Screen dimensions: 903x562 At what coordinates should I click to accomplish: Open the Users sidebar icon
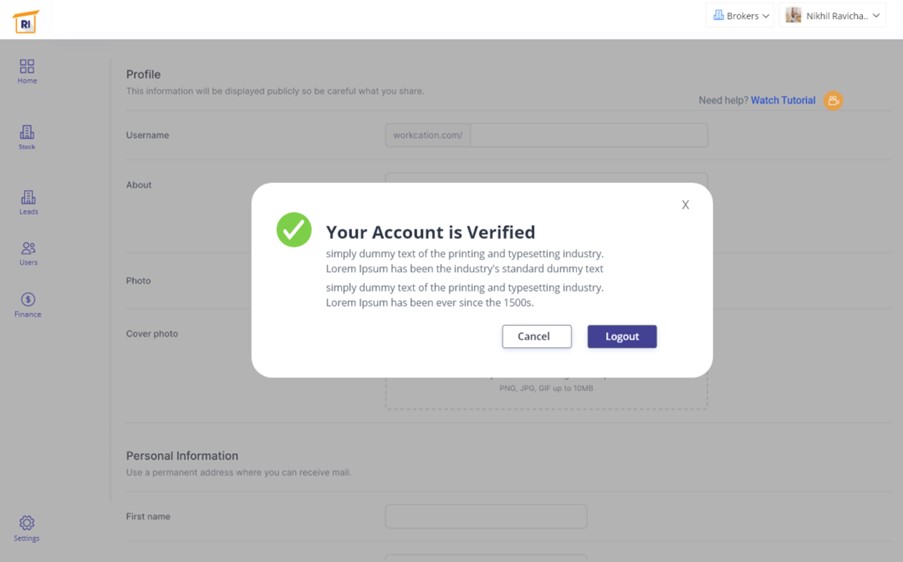point(28,249)
